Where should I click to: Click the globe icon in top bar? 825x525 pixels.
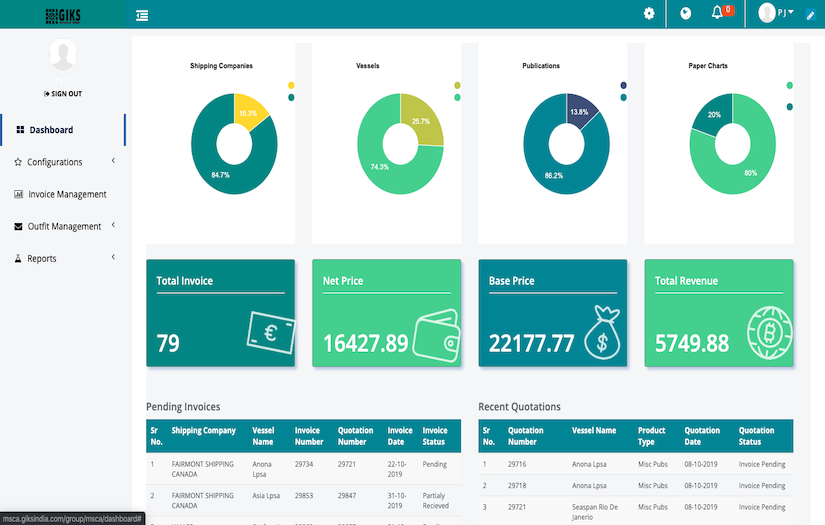tap(685, 14)
